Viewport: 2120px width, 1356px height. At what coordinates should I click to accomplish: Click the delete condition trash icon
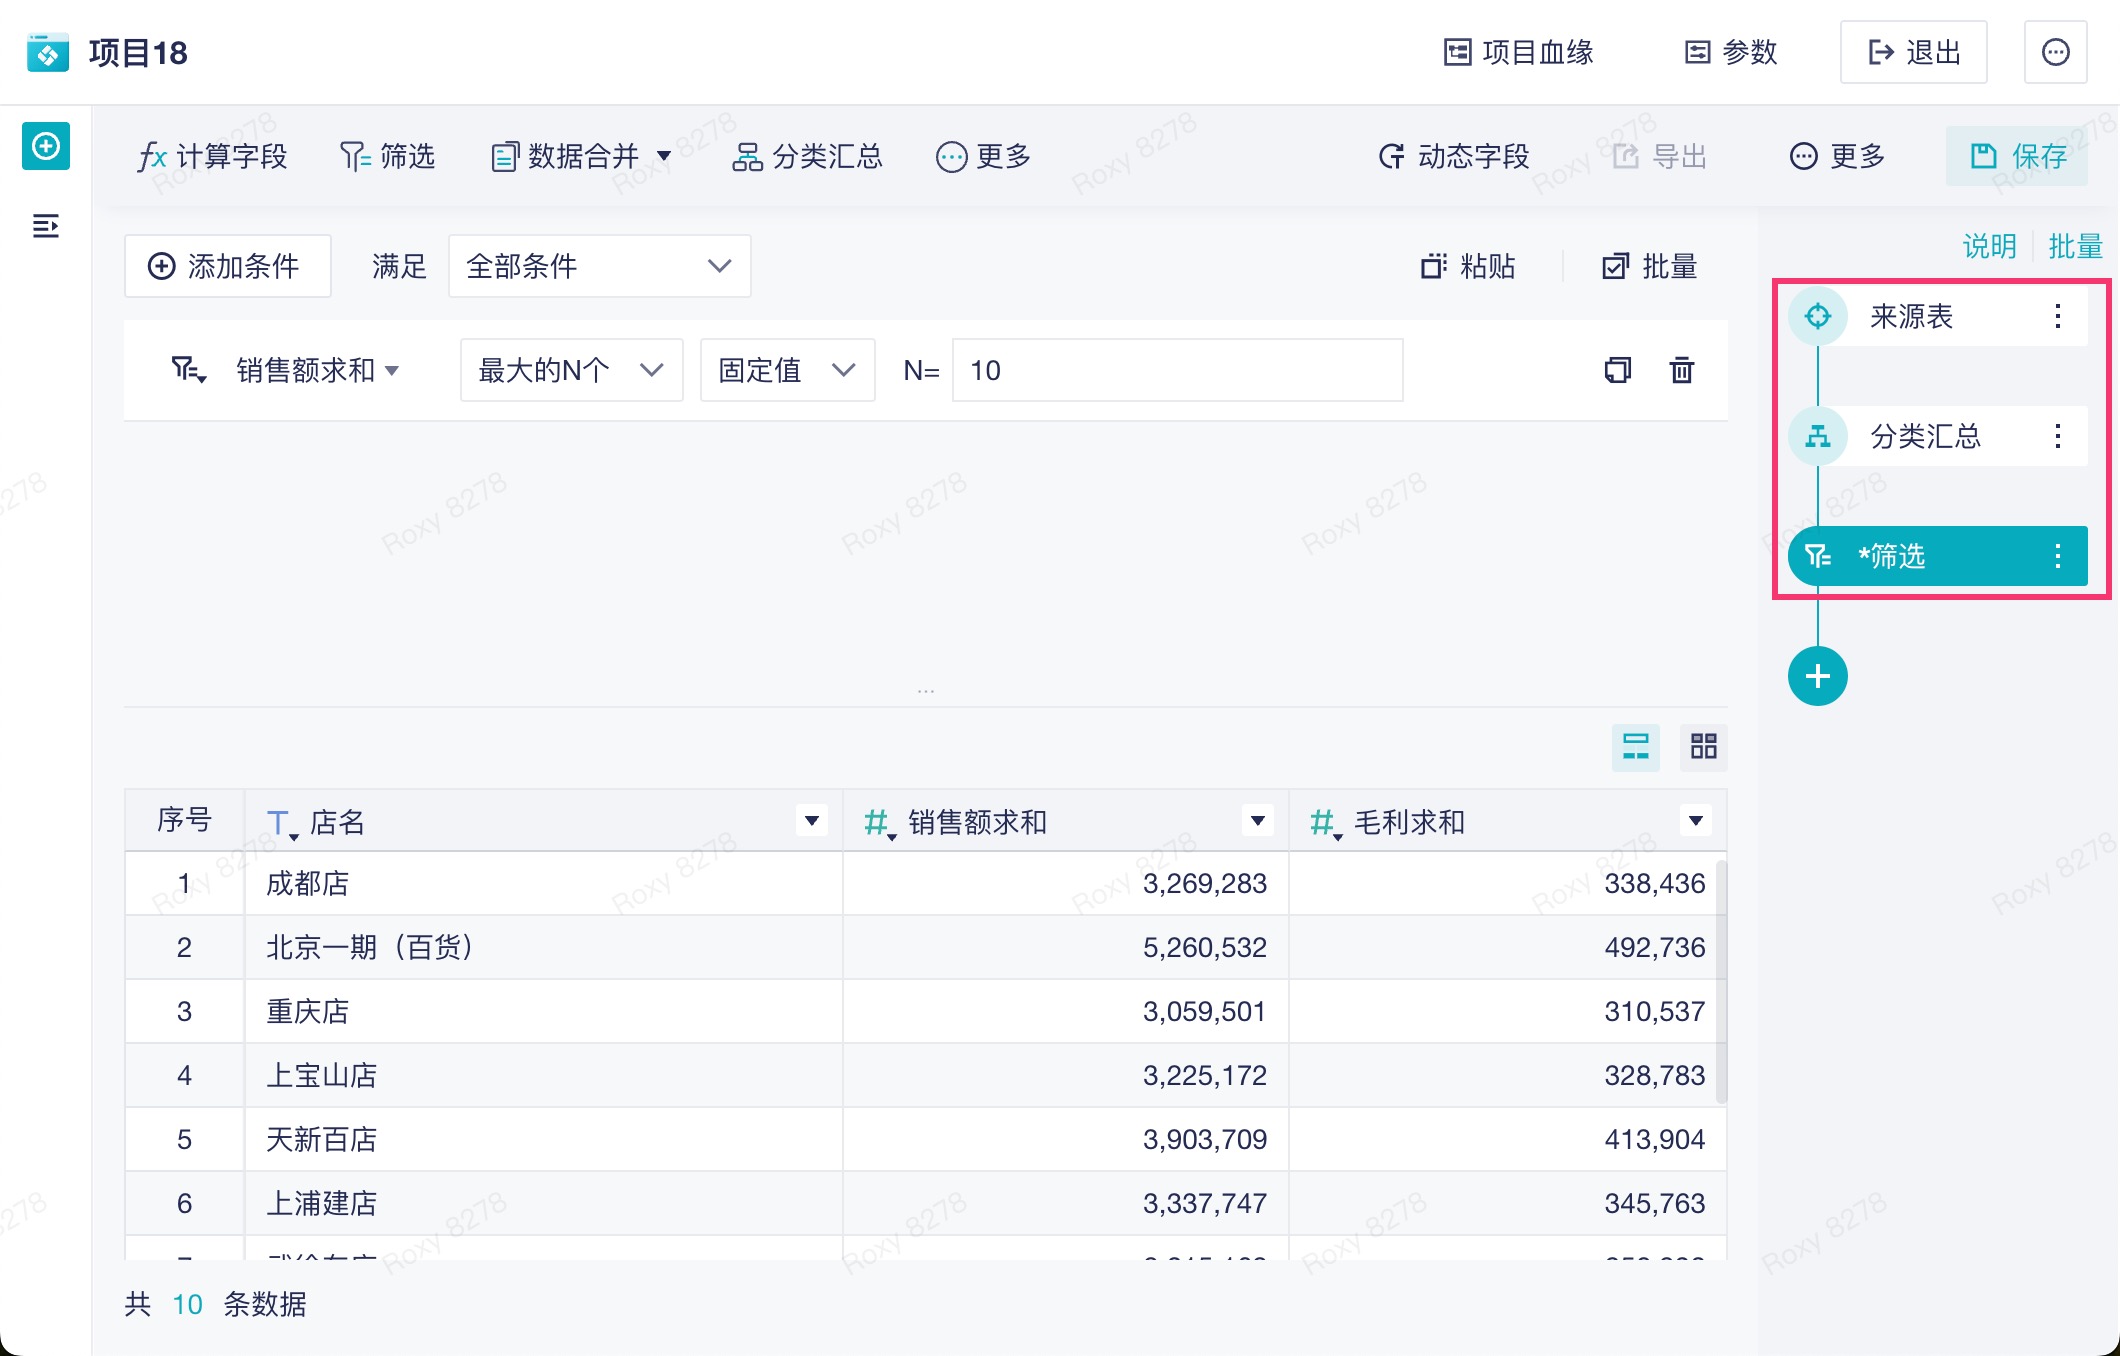pyautogui.click(x=1682, y=370)
